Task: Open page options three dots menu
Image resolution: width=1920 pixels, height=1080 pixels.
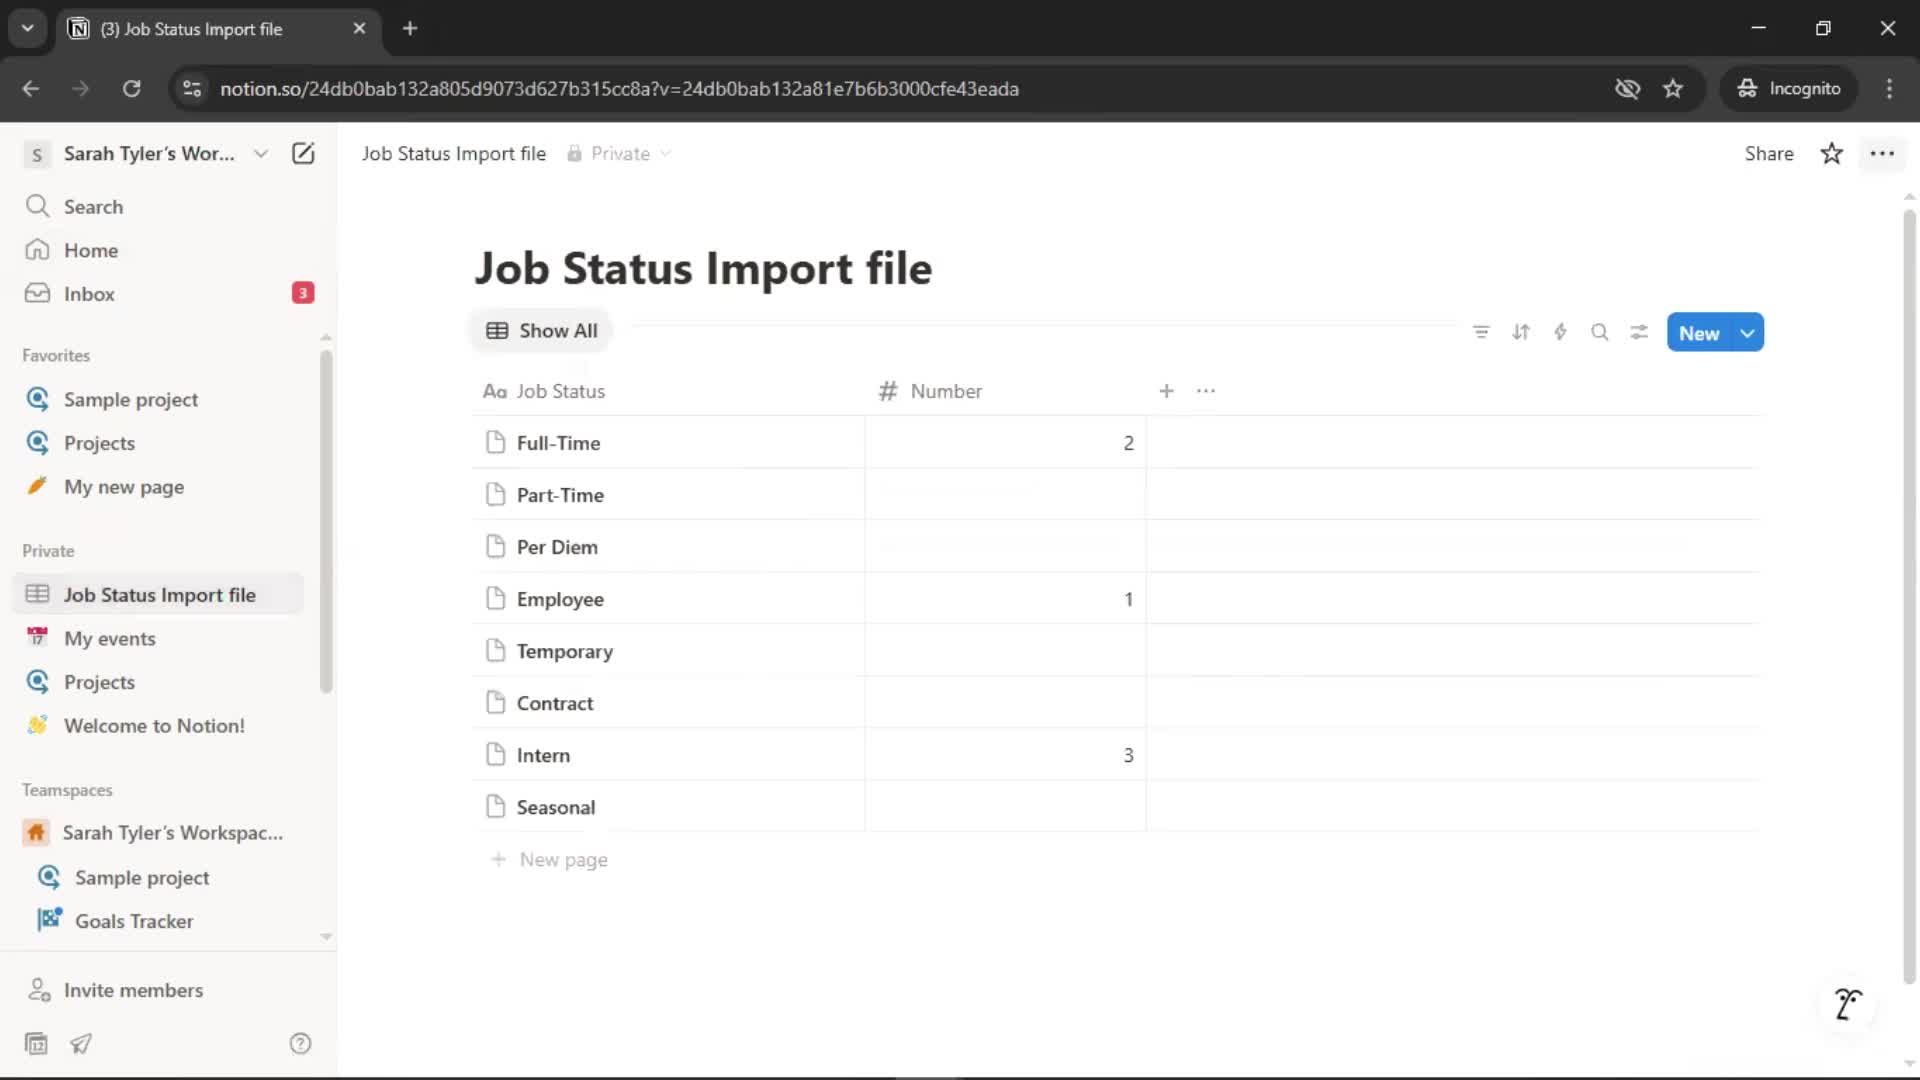Action: click(x=1882, y=153)
